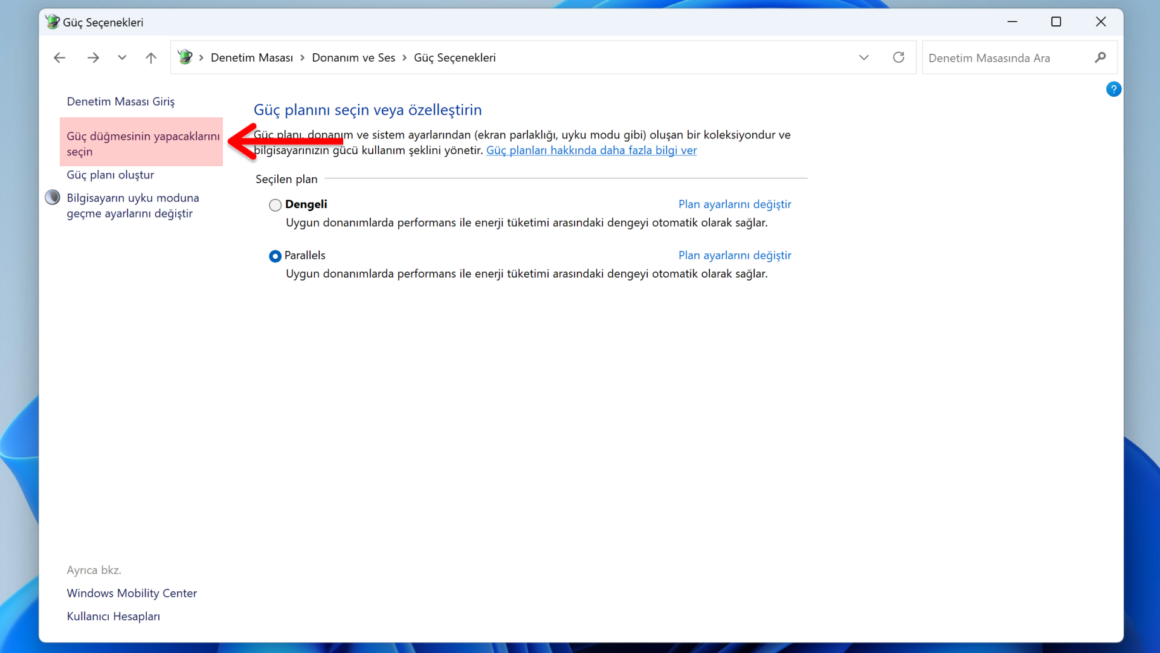Click the search magnifier icon
This screenshot has height=653, width=1160.
[x=1100, y=58]
